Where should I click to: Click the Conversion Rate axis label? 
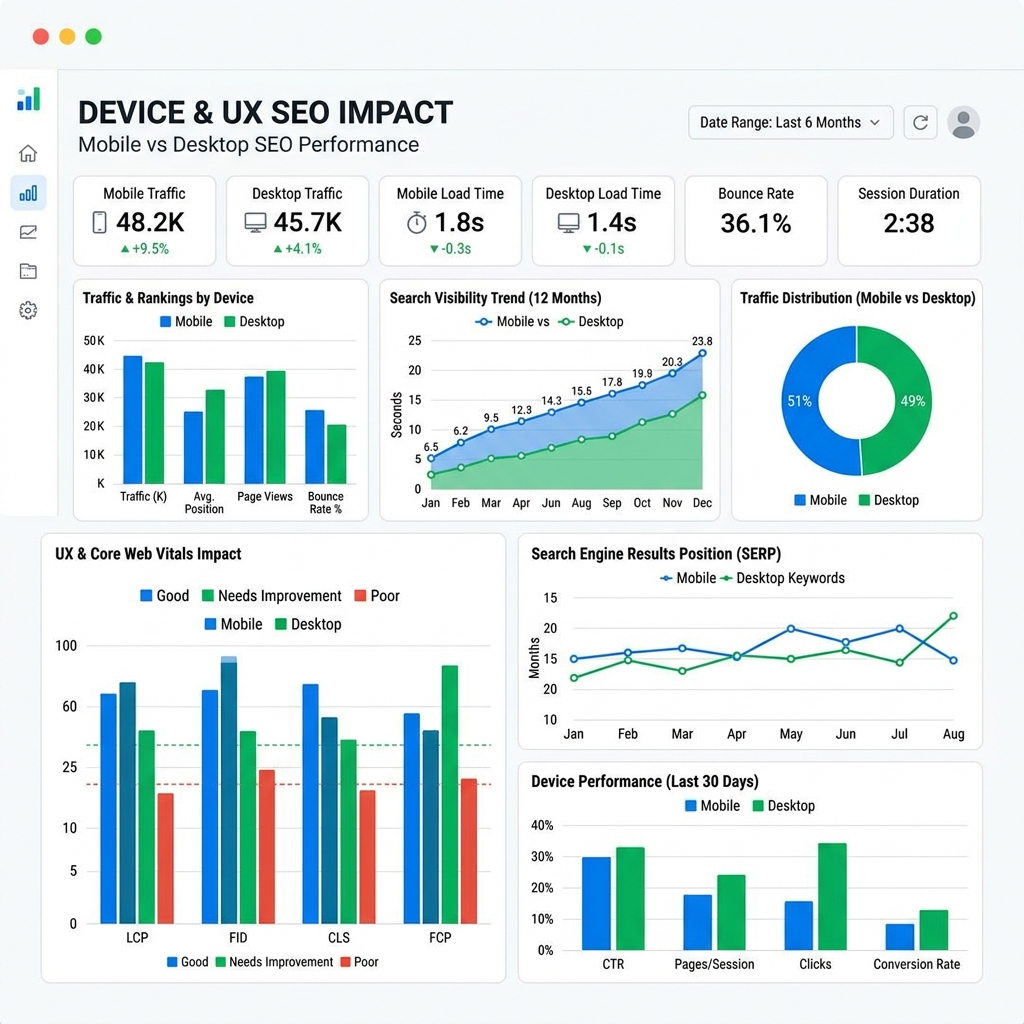916,965
